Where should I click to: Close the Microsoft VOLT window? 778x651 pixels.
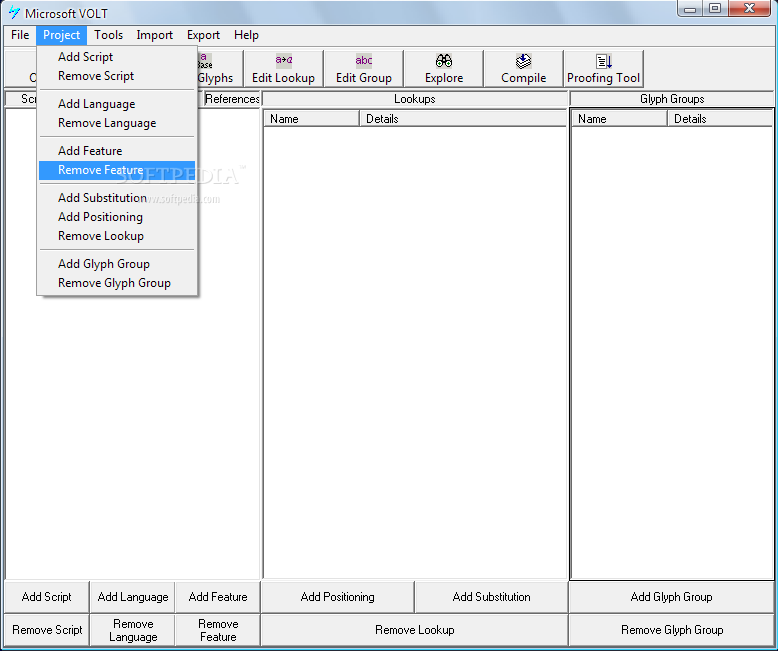pyautogui.click(x=750, y=8)
